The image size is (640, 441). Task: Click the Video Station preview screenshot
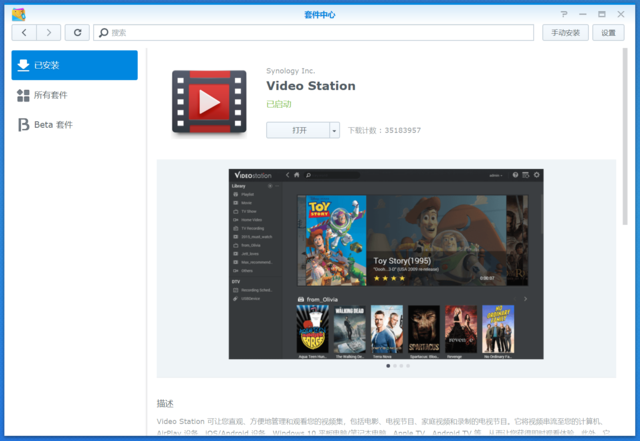tap(386, 264)
